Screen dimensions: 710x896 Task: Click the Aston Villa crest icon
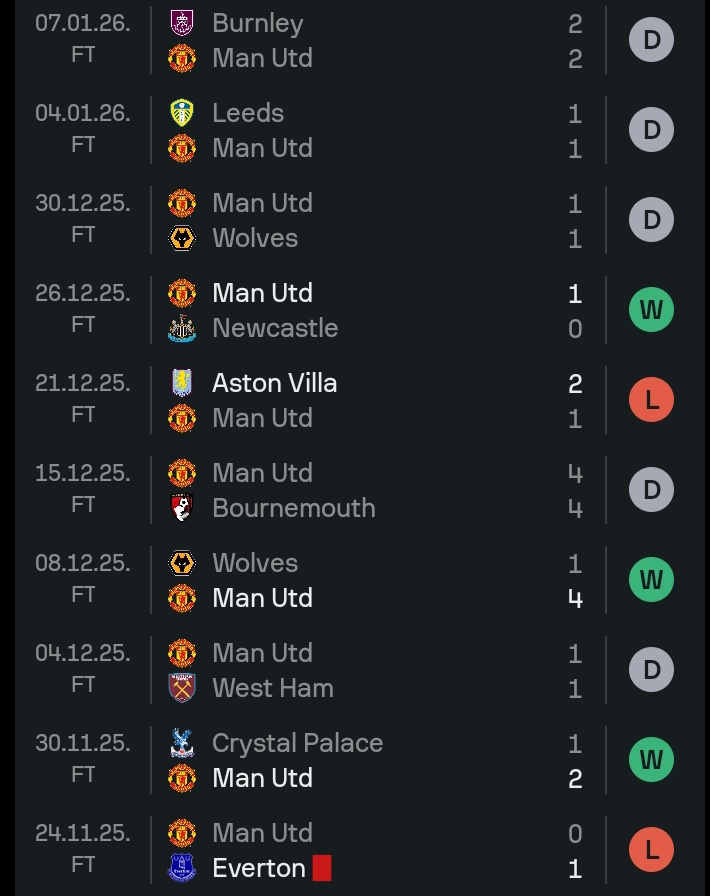click(182, 383)
